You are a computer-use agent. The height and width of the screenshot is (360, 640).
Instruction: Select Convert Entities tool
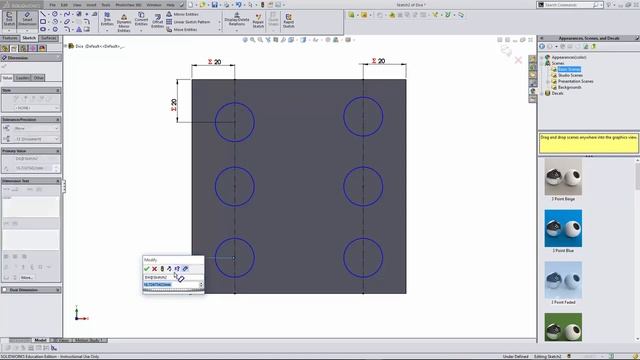pos(141,19)
